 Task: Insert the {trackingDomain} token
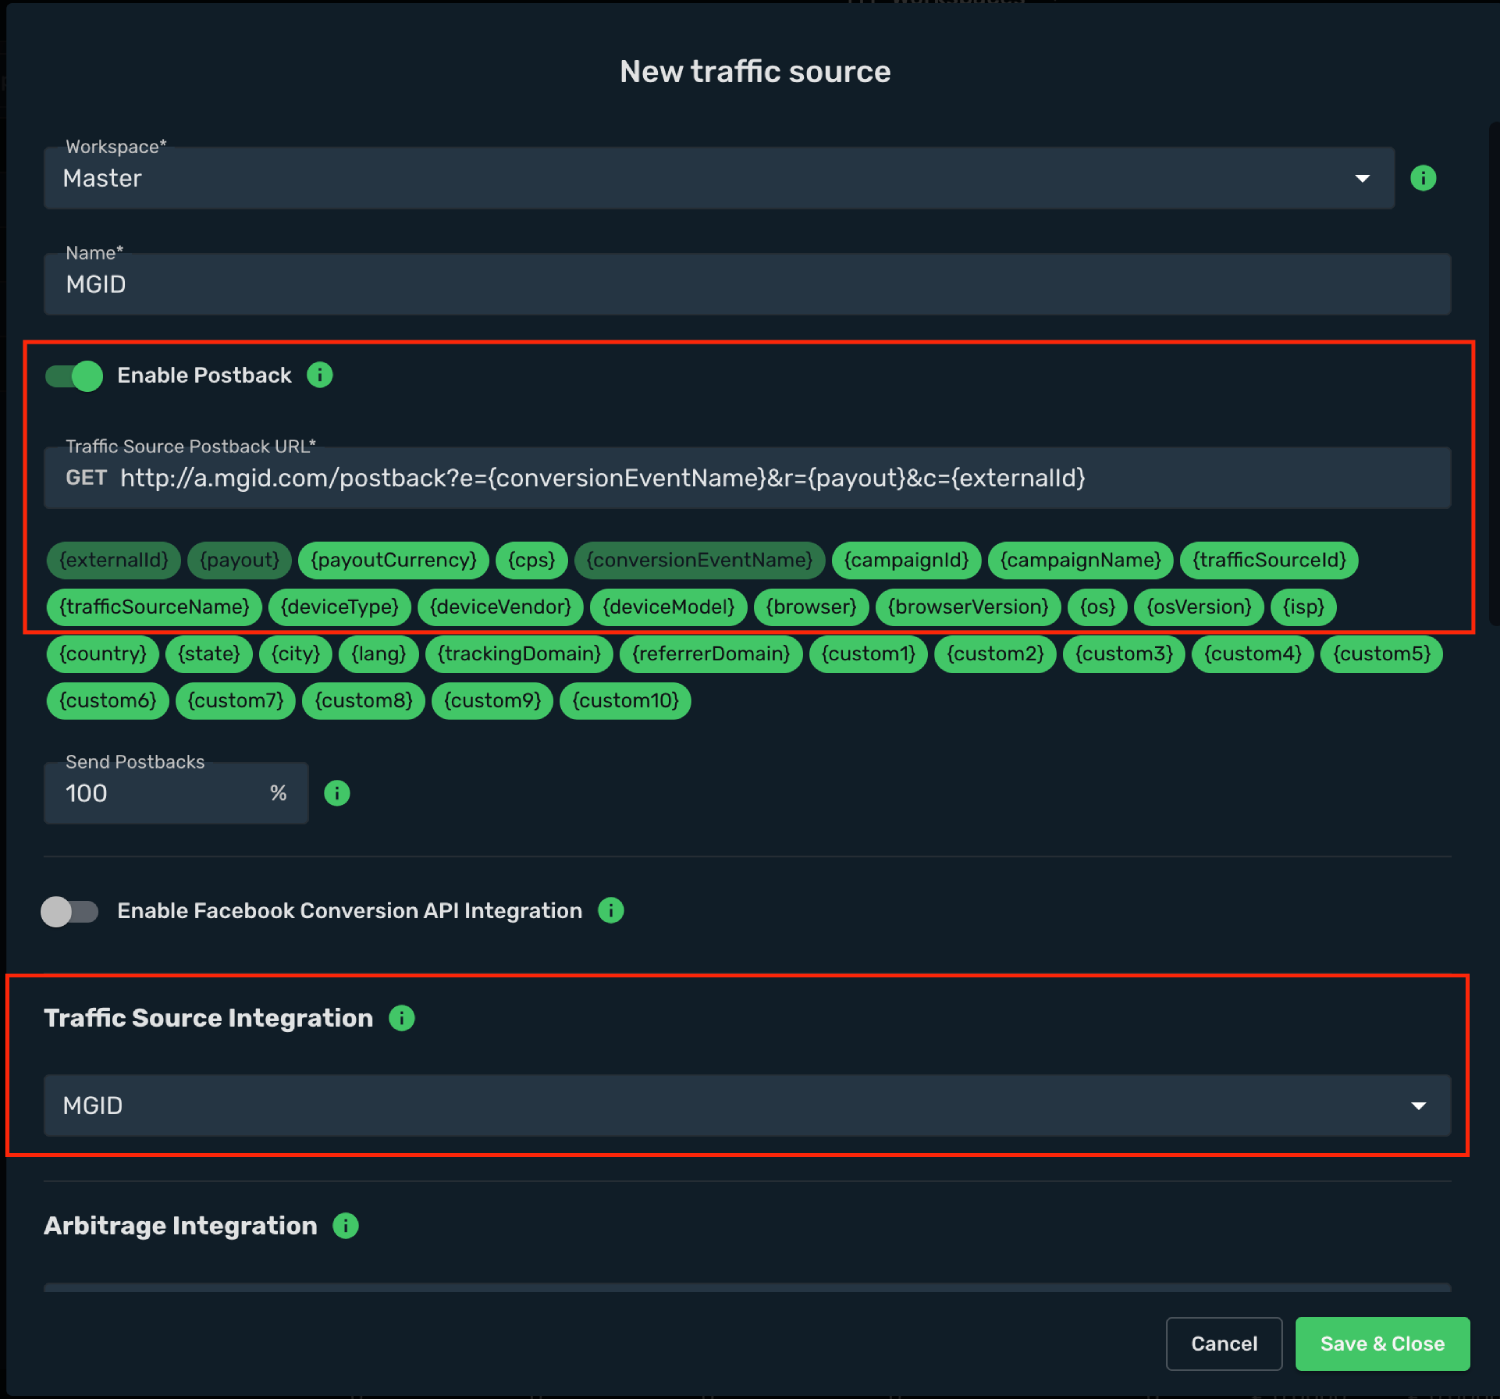pyautogui.click(x=519, y=654)
